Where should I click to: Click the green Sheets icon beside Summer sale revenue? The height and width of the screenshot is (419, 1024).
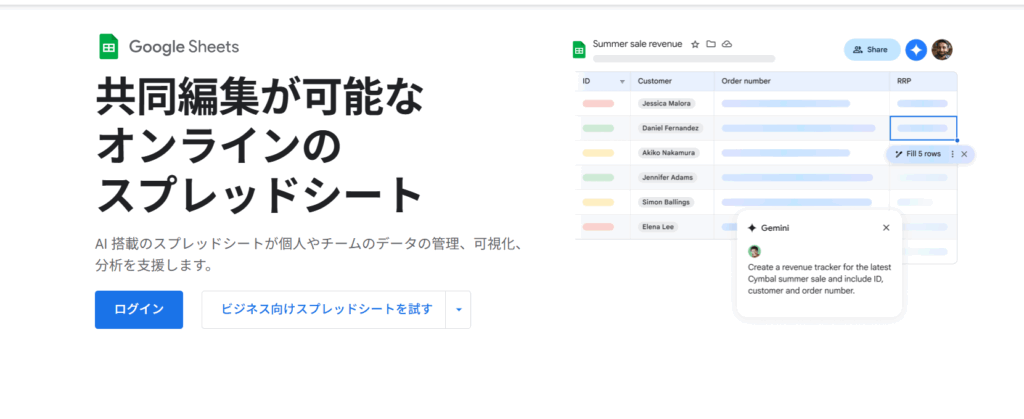coord(579,50)
